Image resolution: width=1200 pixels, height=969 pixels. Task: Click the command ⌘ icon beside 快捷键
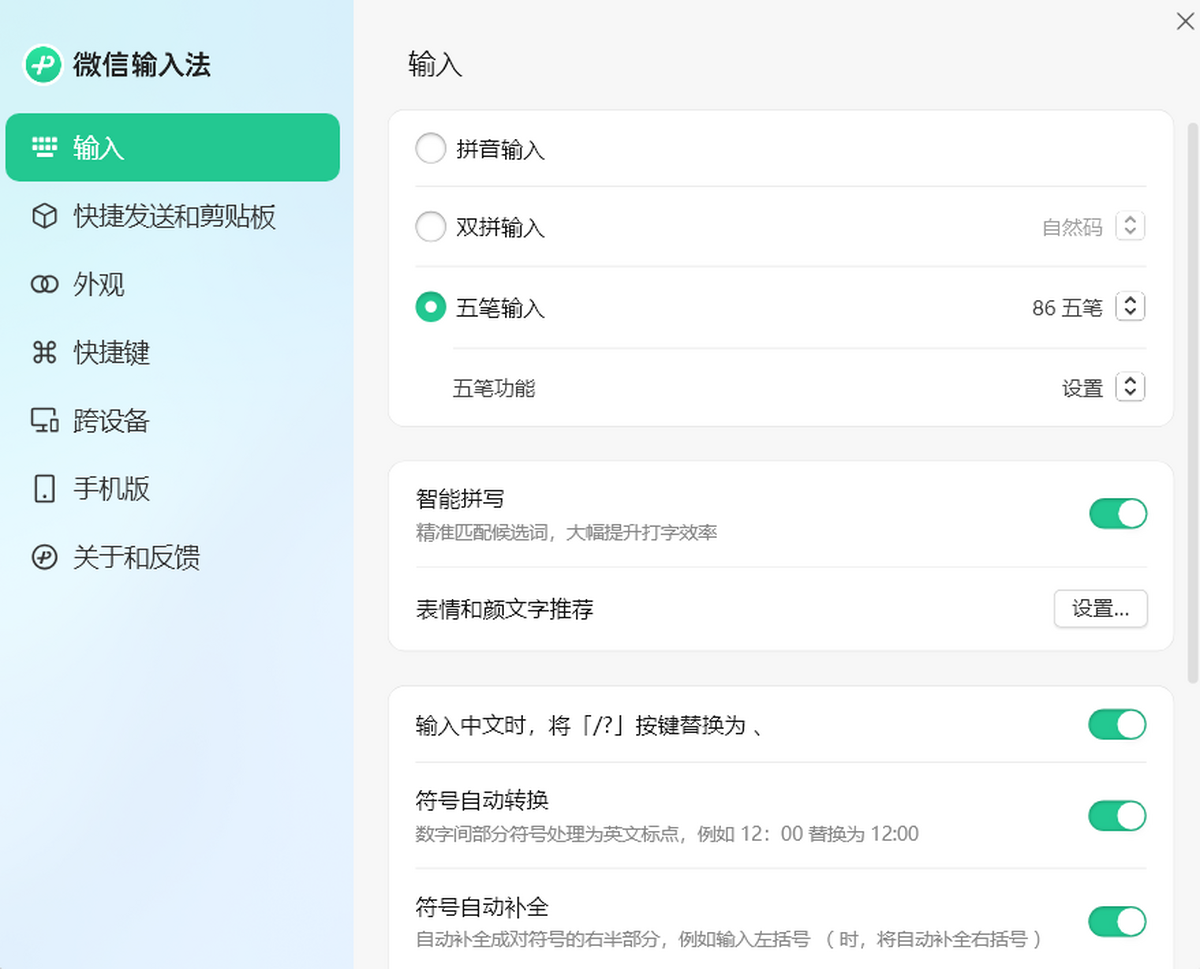tap(44, 352)
